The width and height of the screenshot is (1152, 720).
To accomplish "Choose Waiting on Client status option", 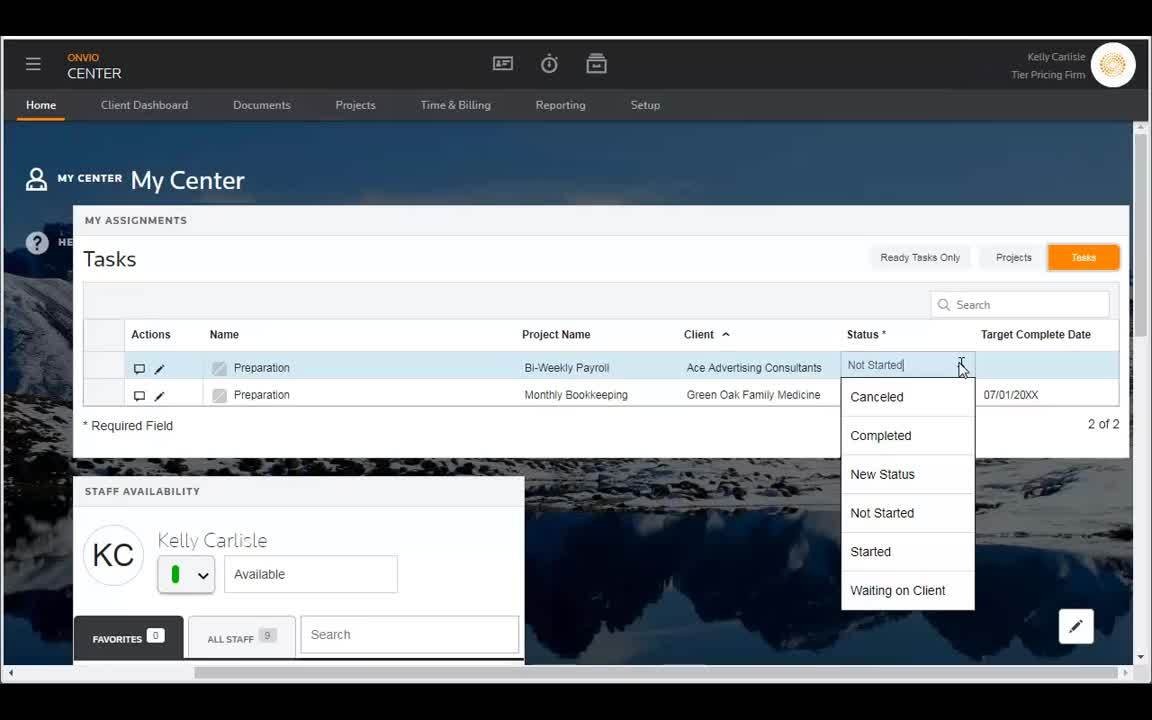I will (x=897, y=591).
